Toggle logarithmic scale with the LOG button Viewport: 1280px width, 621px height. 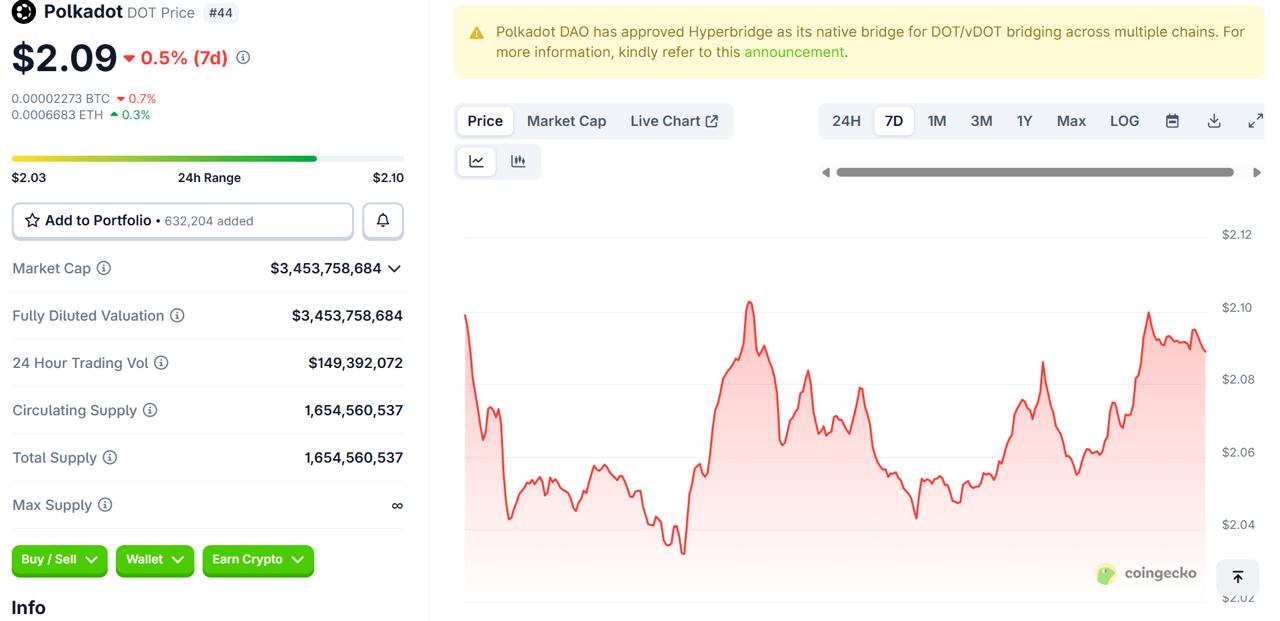point(1124,120)
